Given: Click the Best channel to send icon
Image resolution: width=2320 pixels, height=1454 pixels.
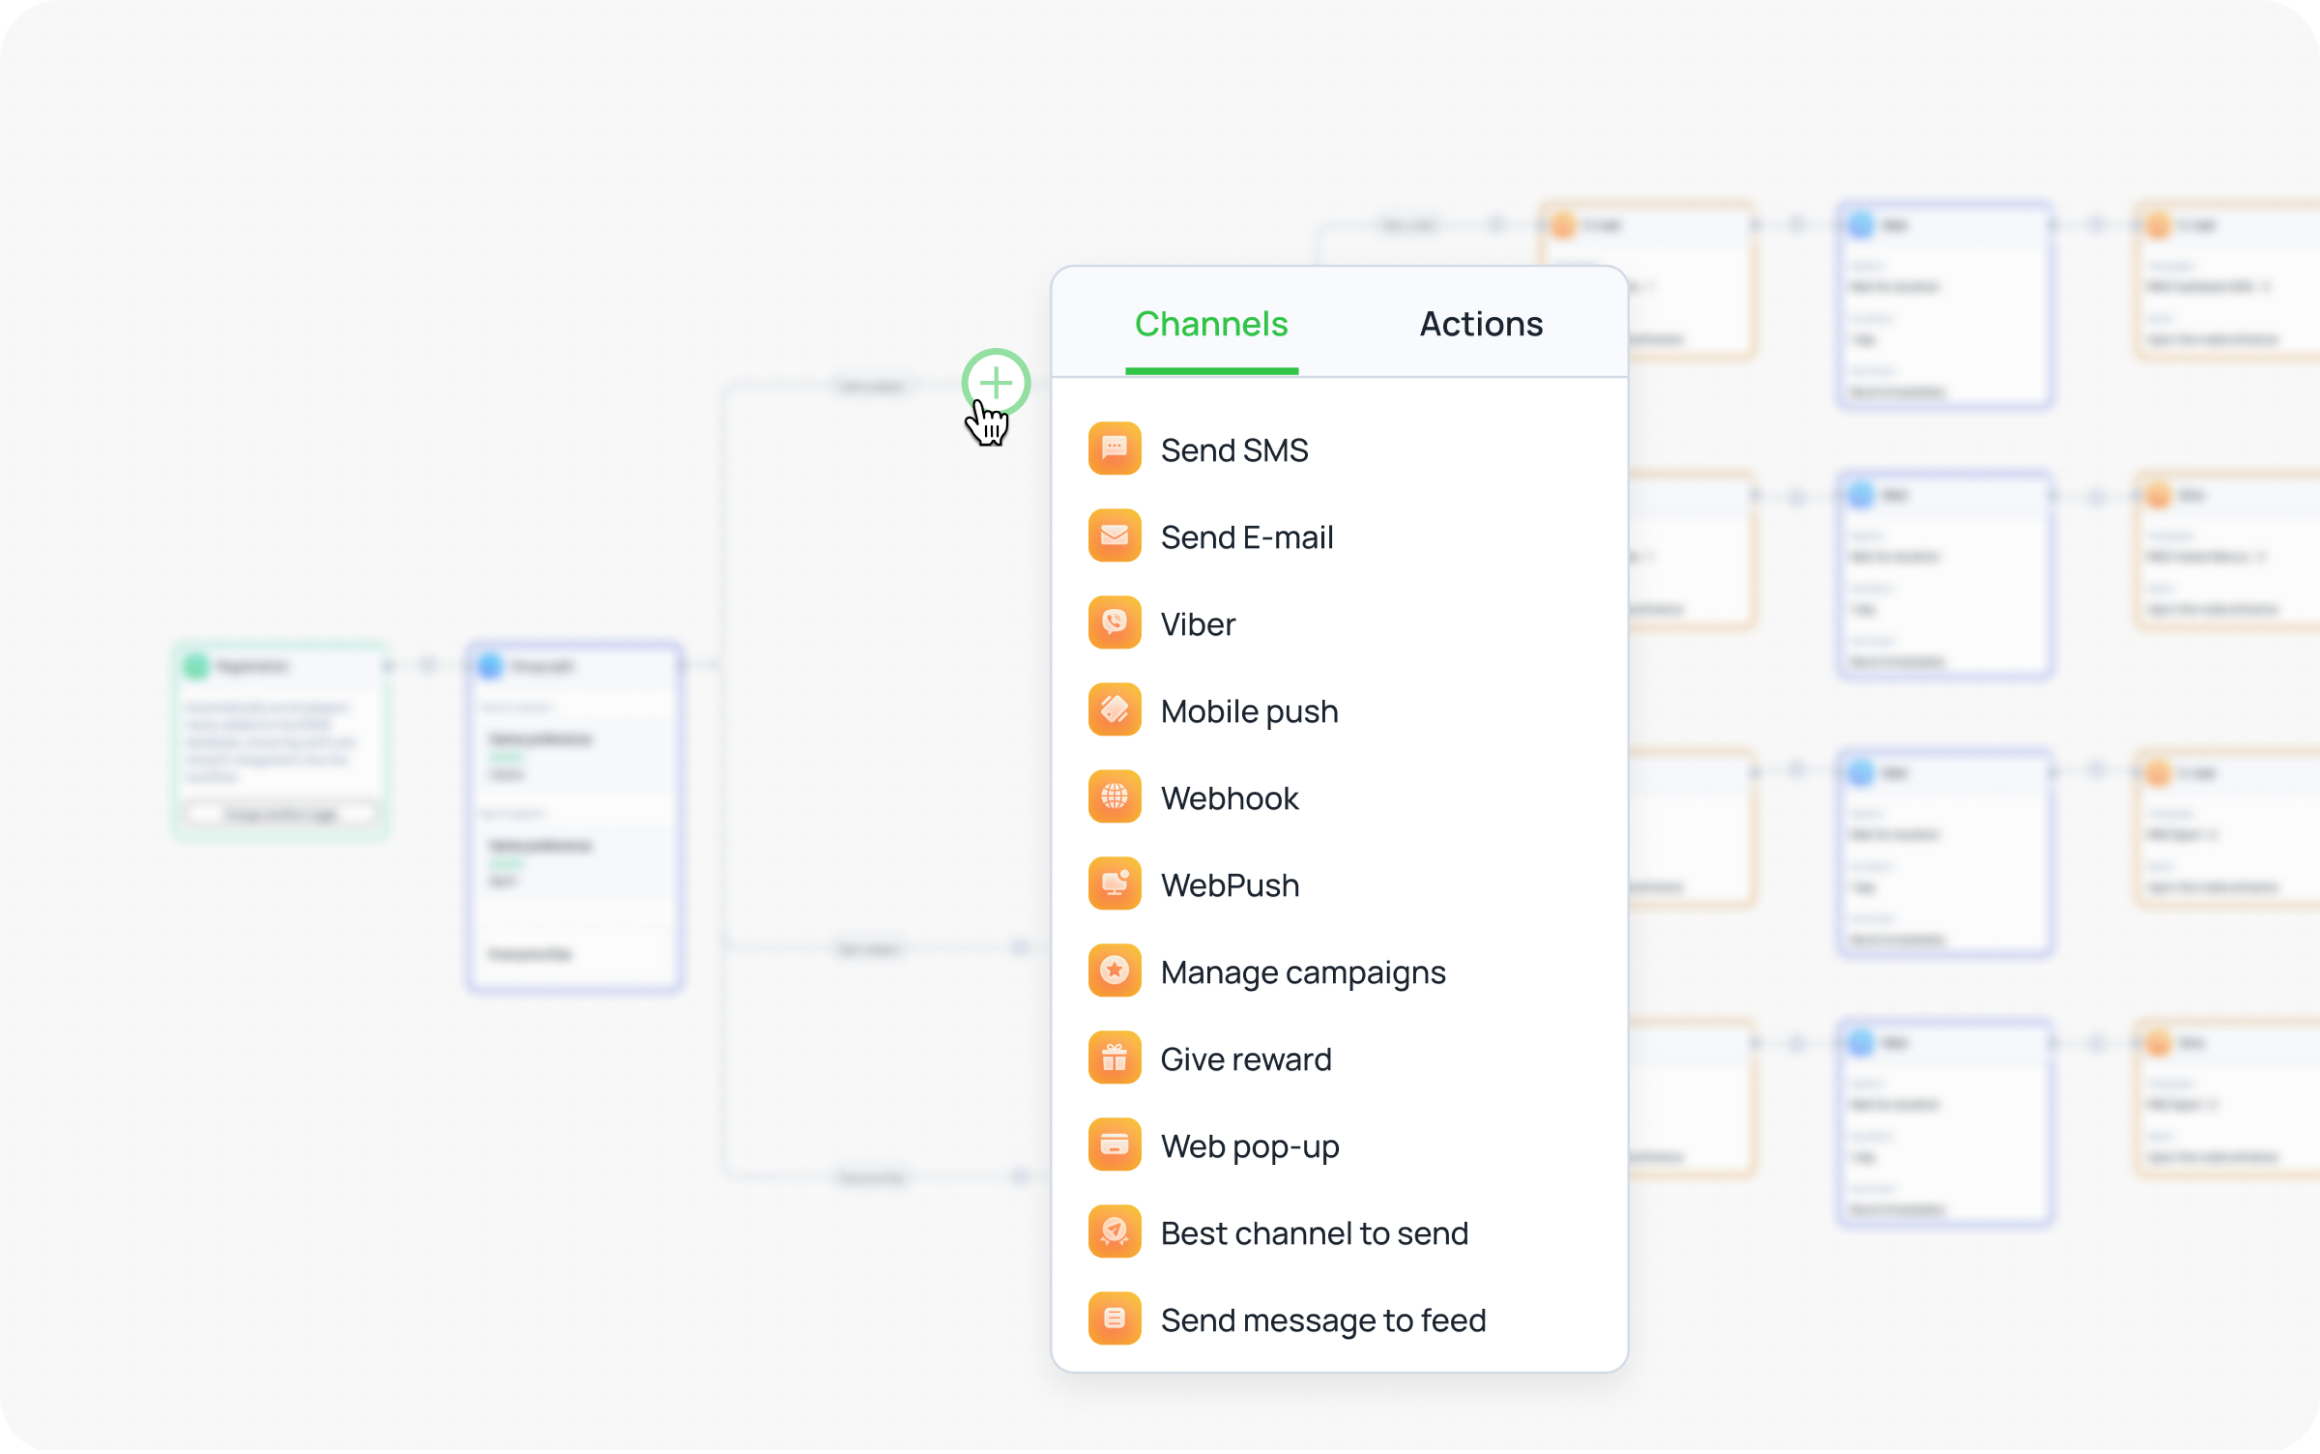Looking at the screenshot, I should [1114, 1232].
